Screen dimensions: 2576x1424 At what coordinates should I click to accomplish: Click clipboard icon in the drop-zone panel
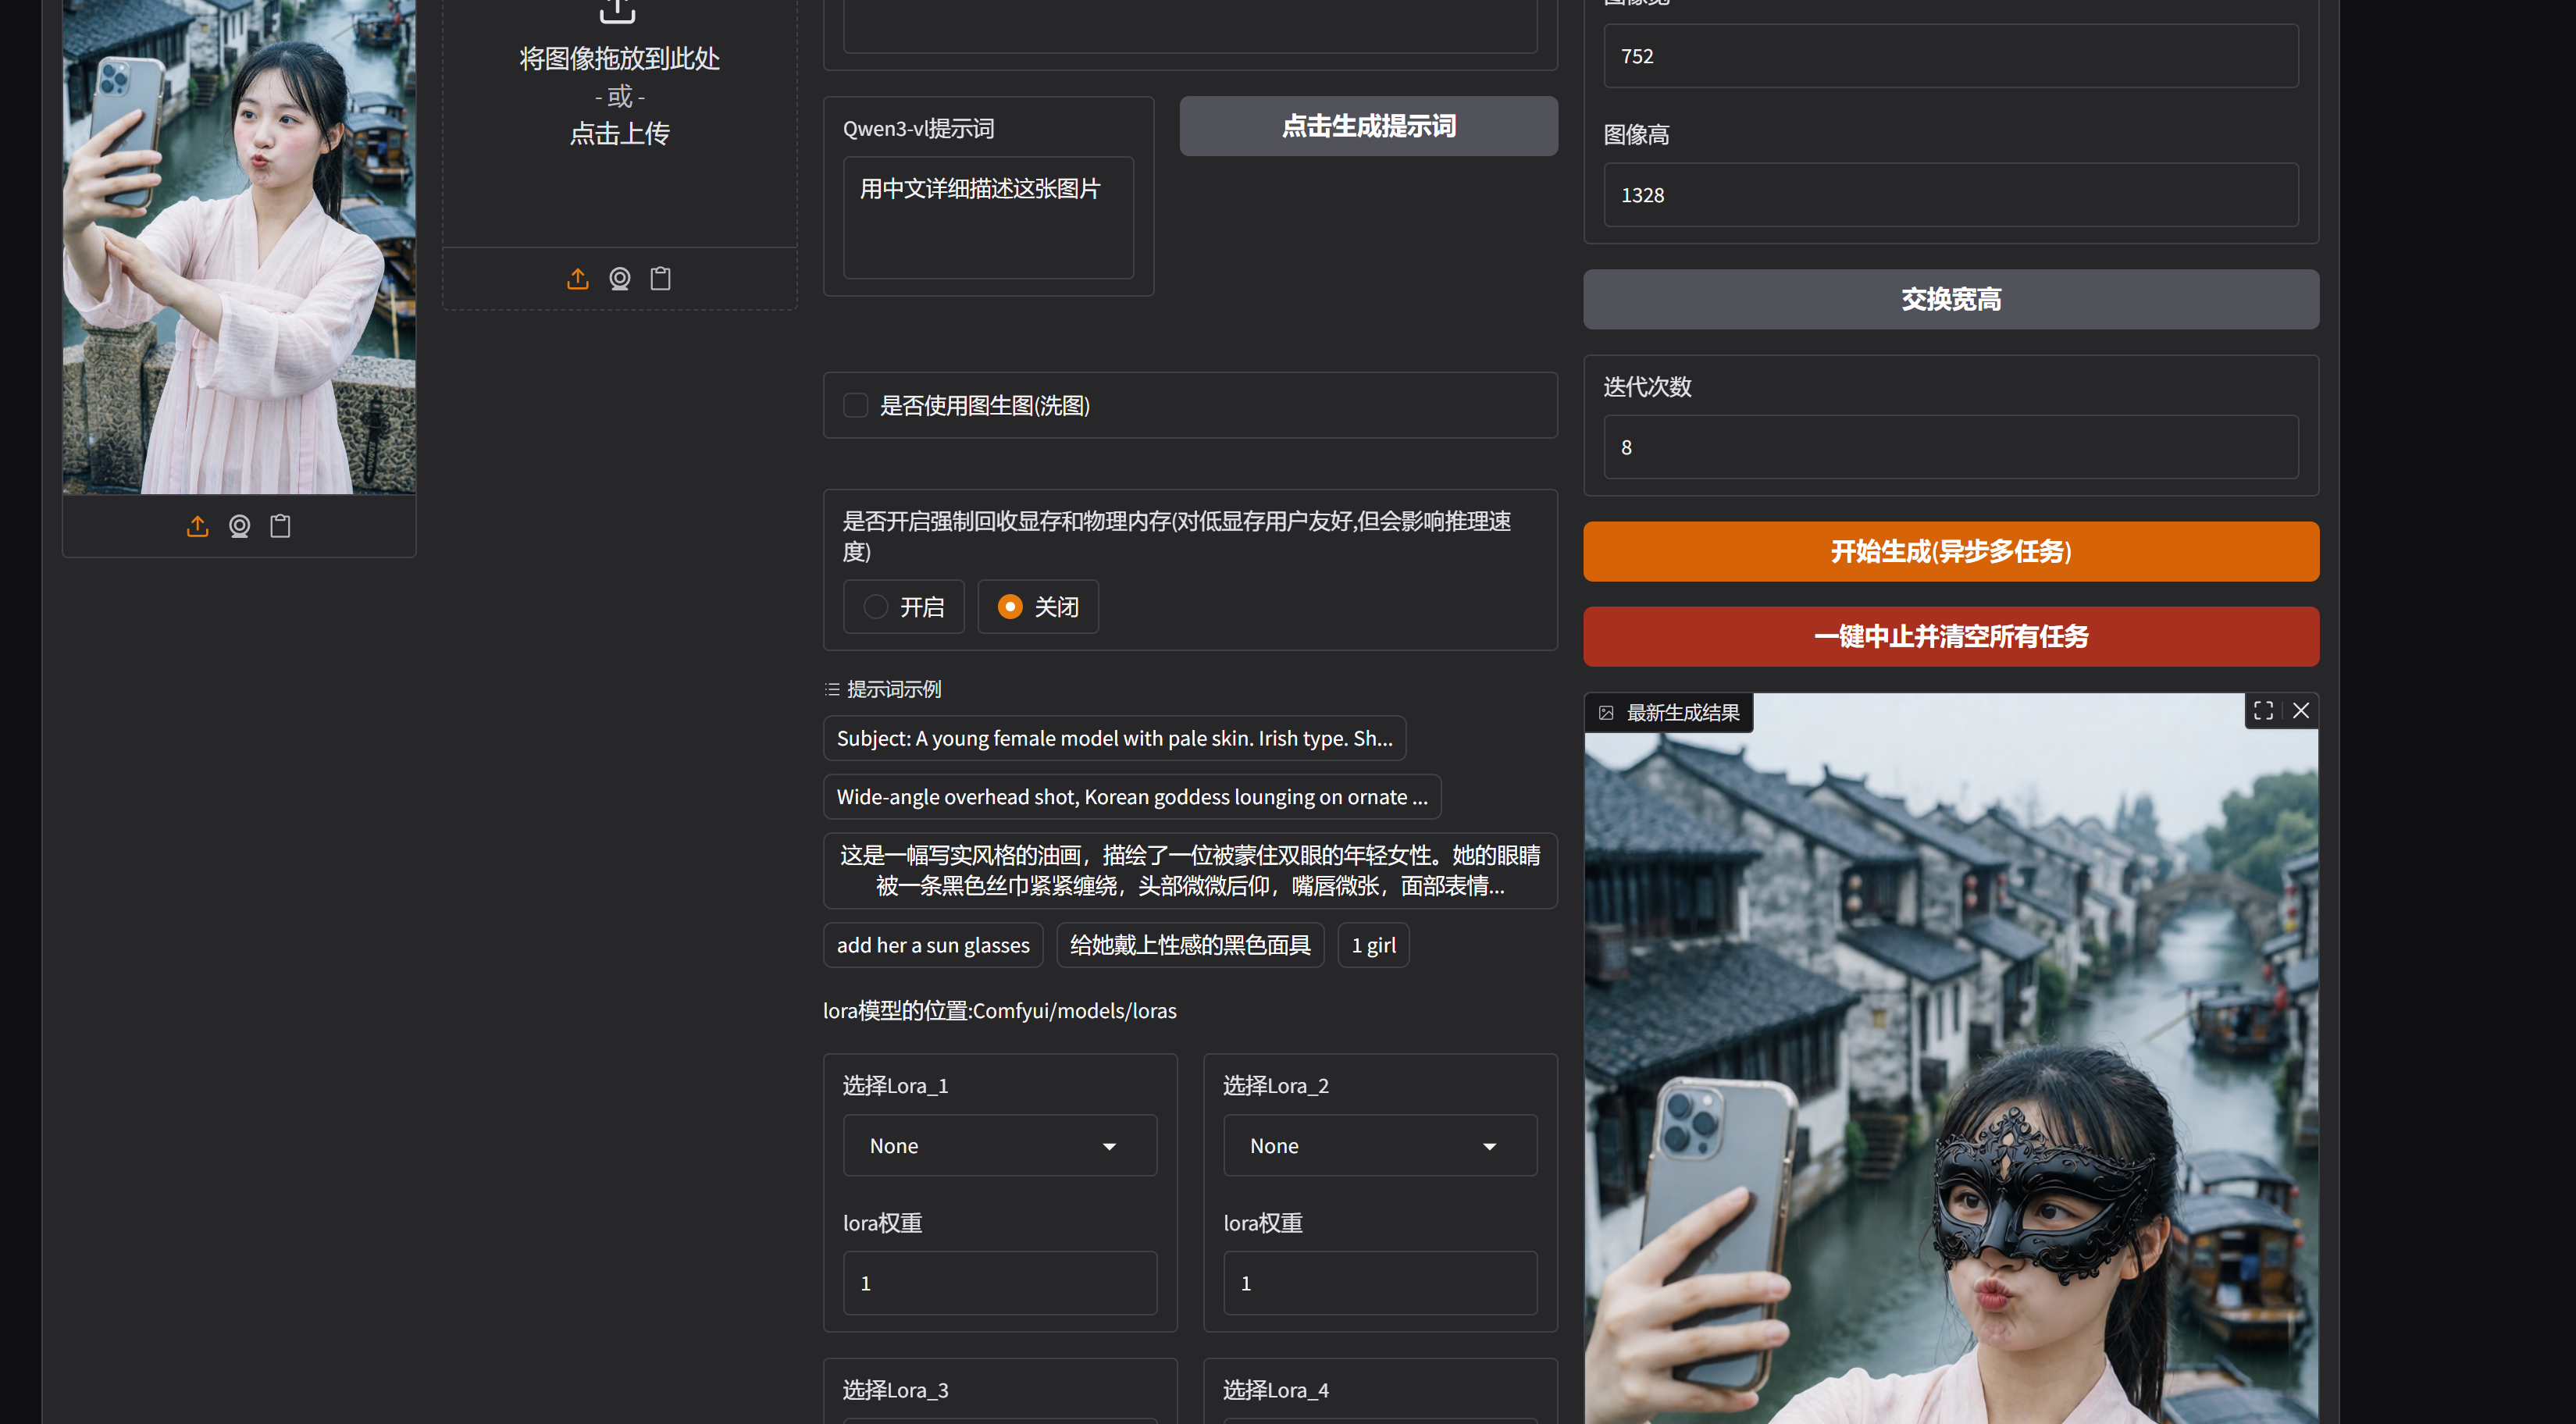click(661, 279)
